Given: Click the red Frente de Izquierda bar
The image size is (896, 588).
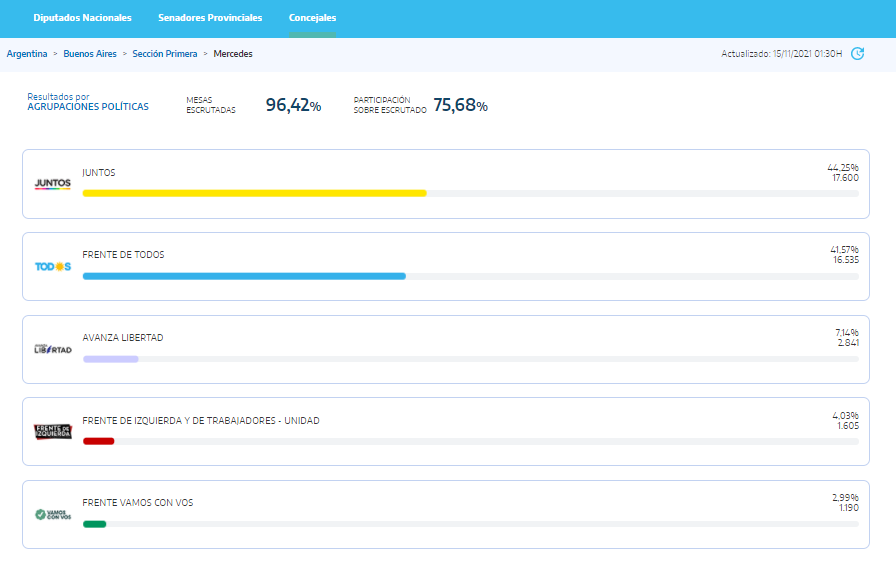Looking at the screenshot, I should click(x=98, y=441).
